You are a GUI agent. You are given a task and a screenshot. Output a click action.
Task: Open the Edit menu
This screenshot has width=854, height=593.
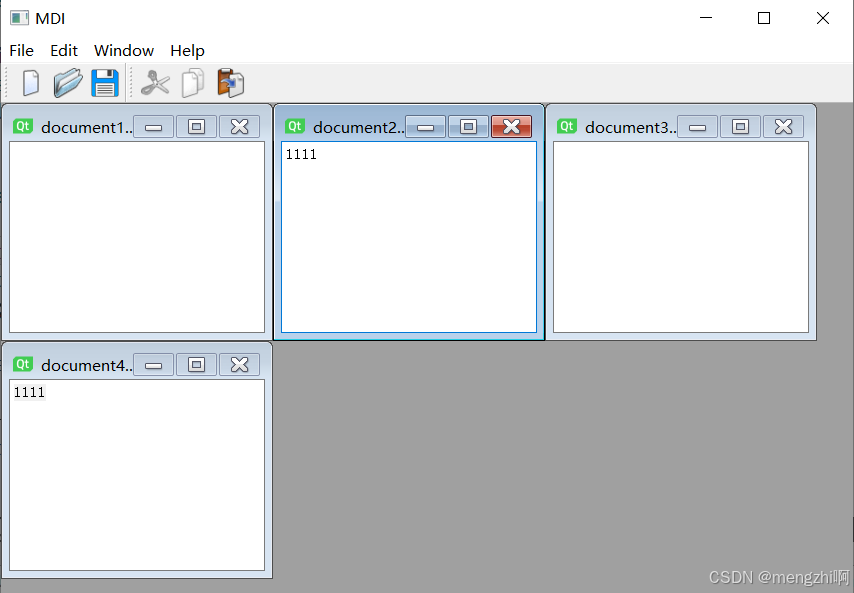(64, 51)
